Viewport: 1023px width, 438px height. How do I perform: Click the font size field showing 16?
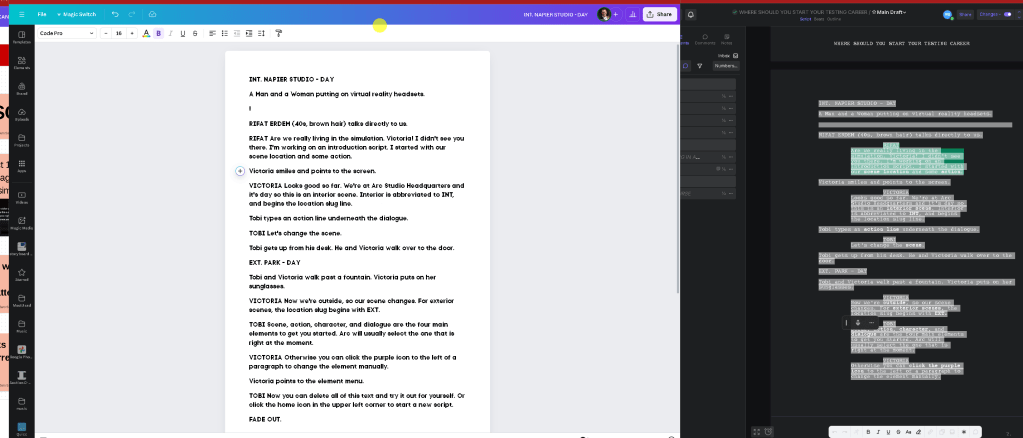[x=119, y=33]
